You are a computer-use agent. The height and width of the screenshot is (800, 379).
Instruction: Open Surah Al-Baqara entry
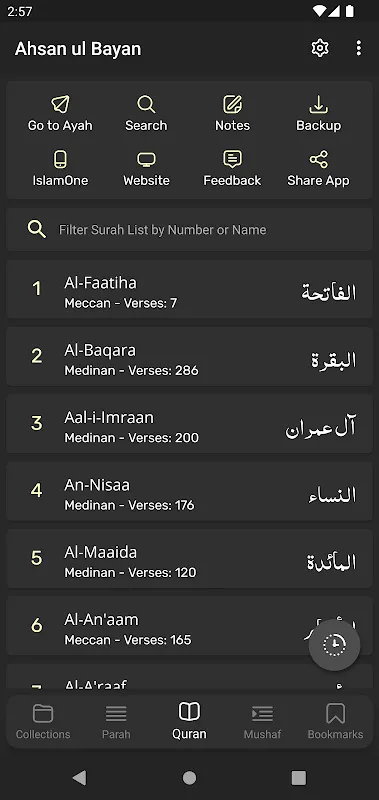pos(189,357)
